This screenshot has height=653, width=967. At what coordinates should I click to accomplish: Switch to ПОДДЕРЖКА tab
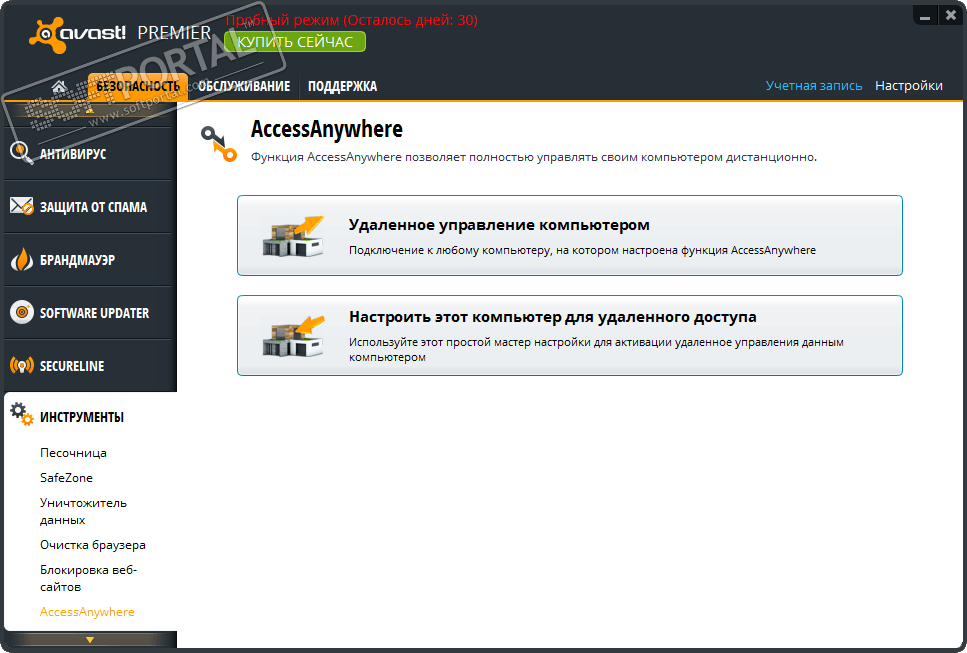342,86
